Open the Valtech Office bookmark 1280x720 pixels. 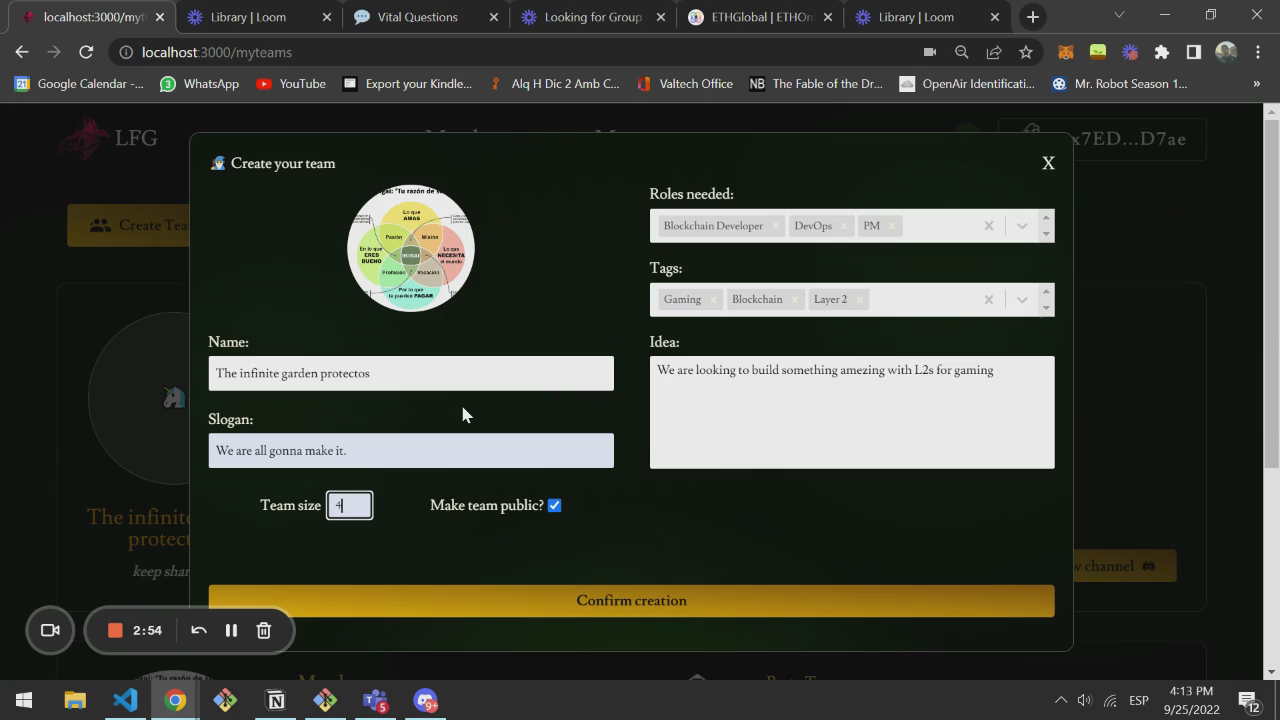[684, 84]
